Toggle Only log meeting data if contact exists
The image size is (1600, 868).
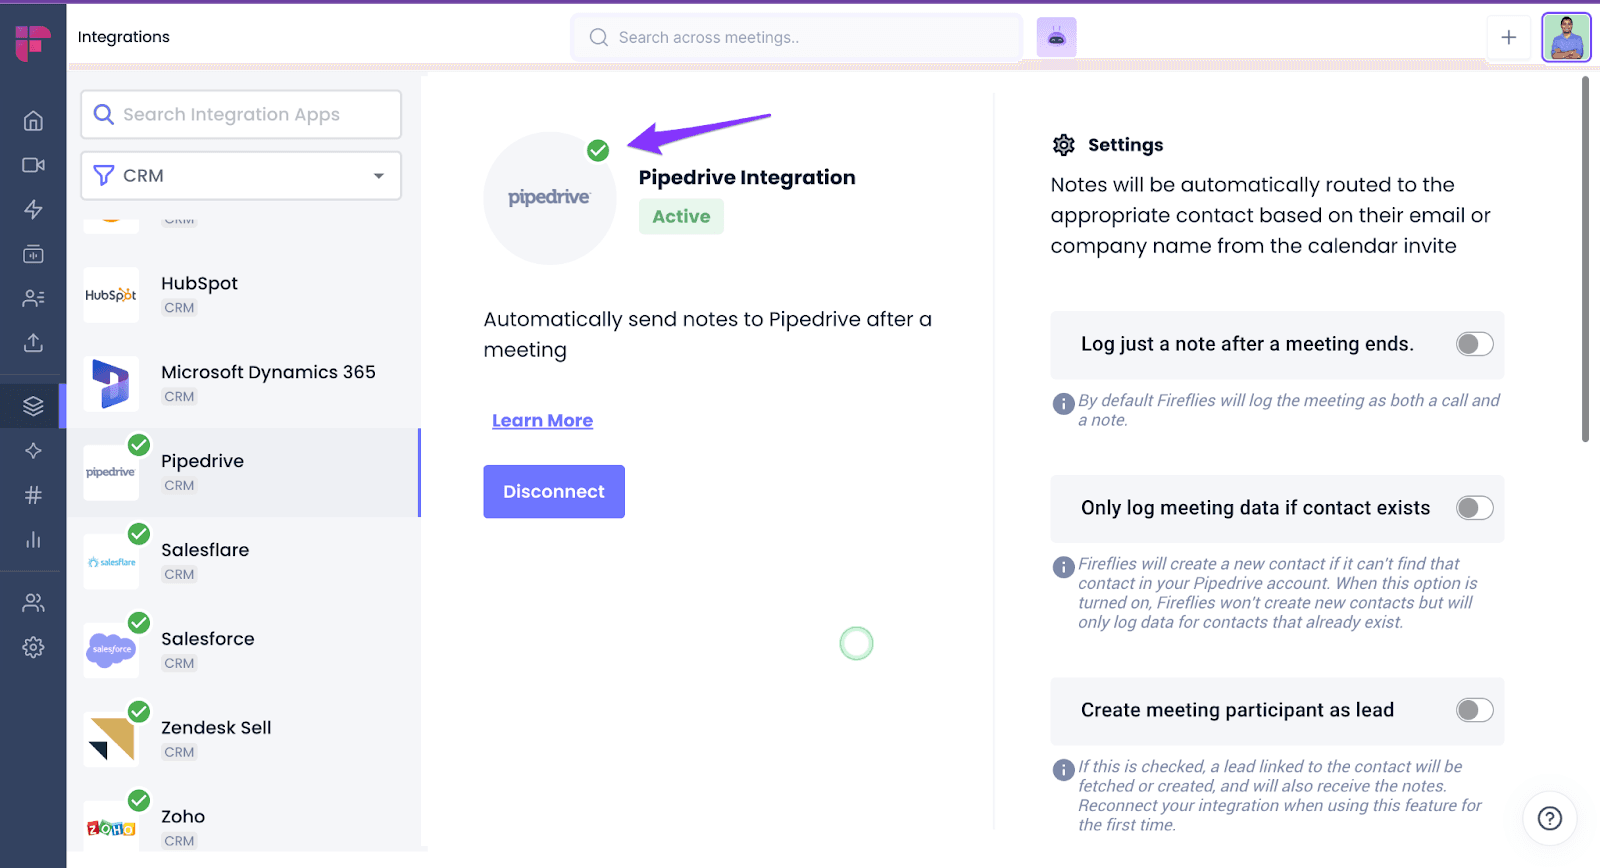(1474, 508)
